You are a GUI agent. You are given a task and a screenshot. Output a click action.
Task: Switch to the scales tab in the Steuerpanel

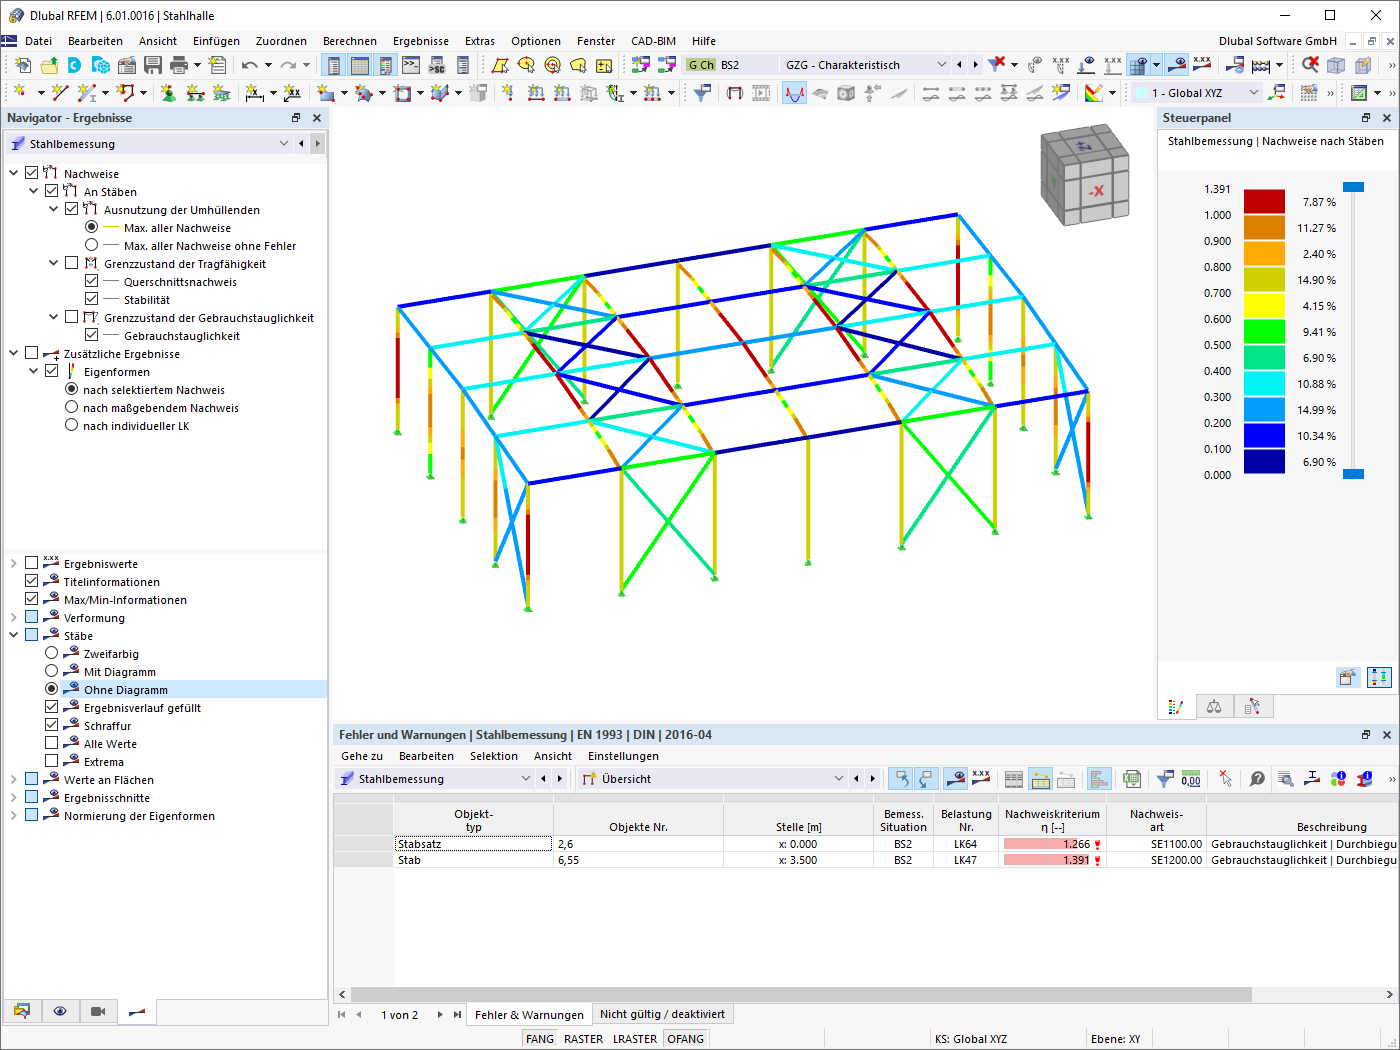click(x=1214, y=707)
